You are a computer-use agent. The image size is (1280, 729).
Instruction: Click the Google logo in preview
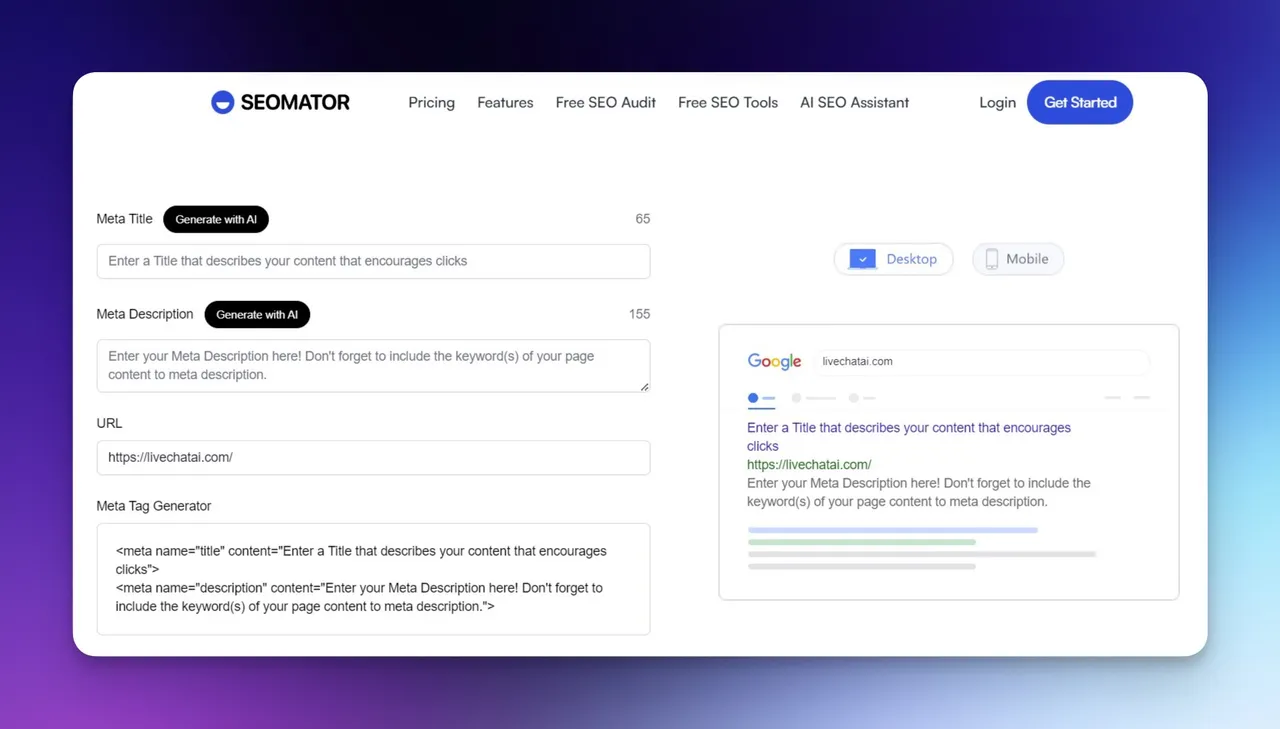click(x=775, y=362)
